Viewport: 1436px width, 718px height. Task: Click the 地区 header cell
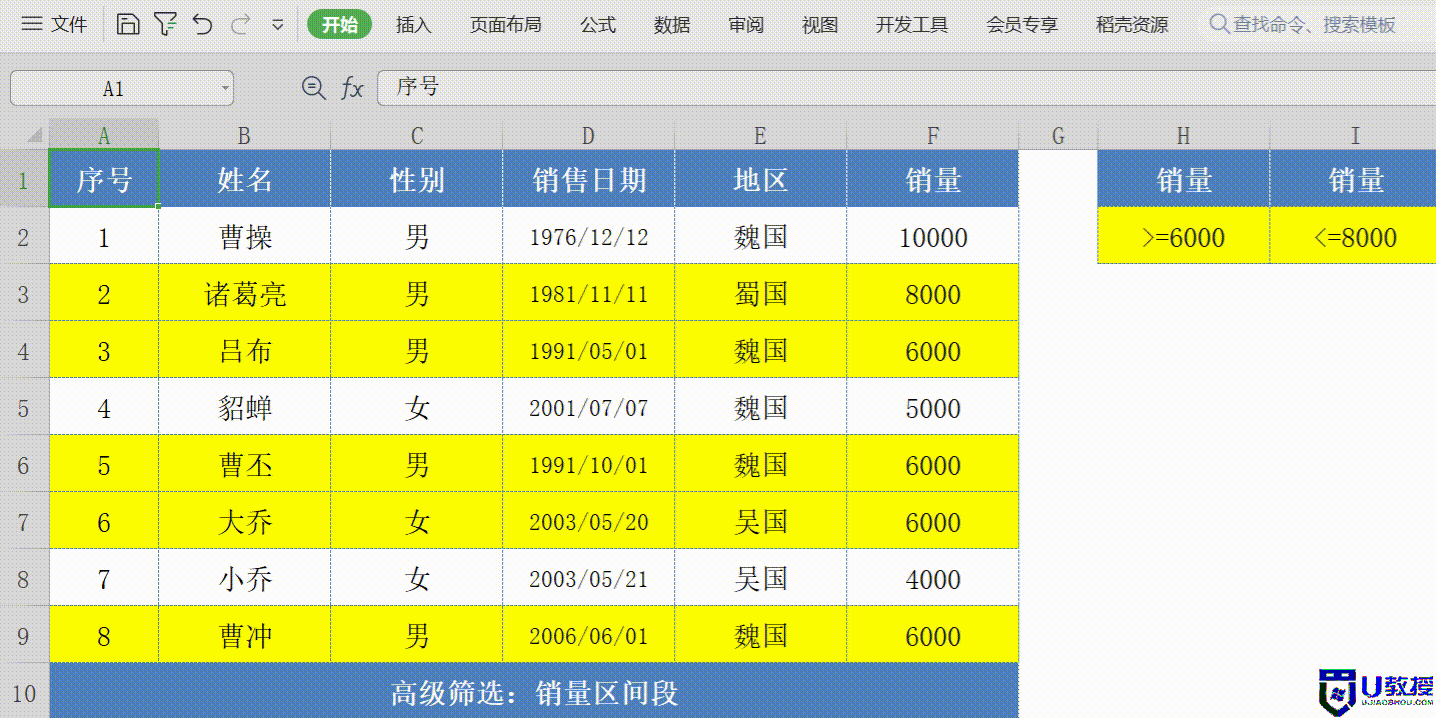coord(761,179)
